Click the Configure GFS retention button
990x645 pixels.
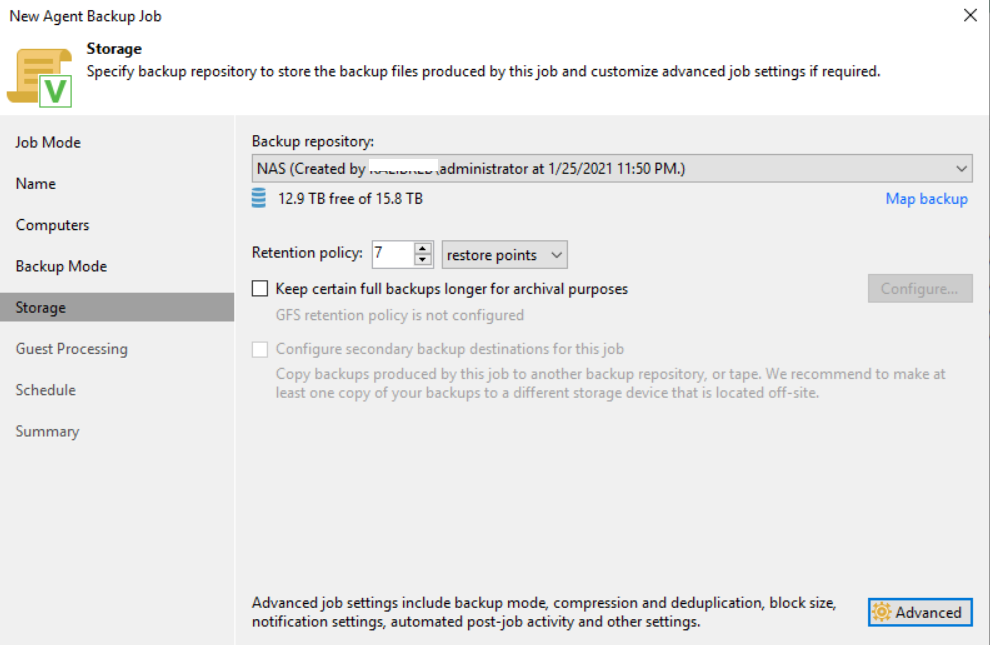[920, 289]
